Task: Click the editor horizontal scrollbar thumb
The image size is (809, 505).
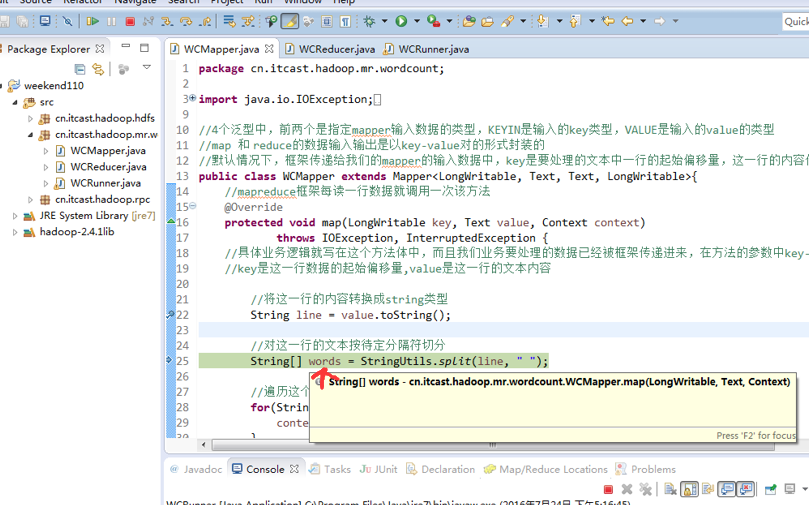Action: click(x=493, y=444)
